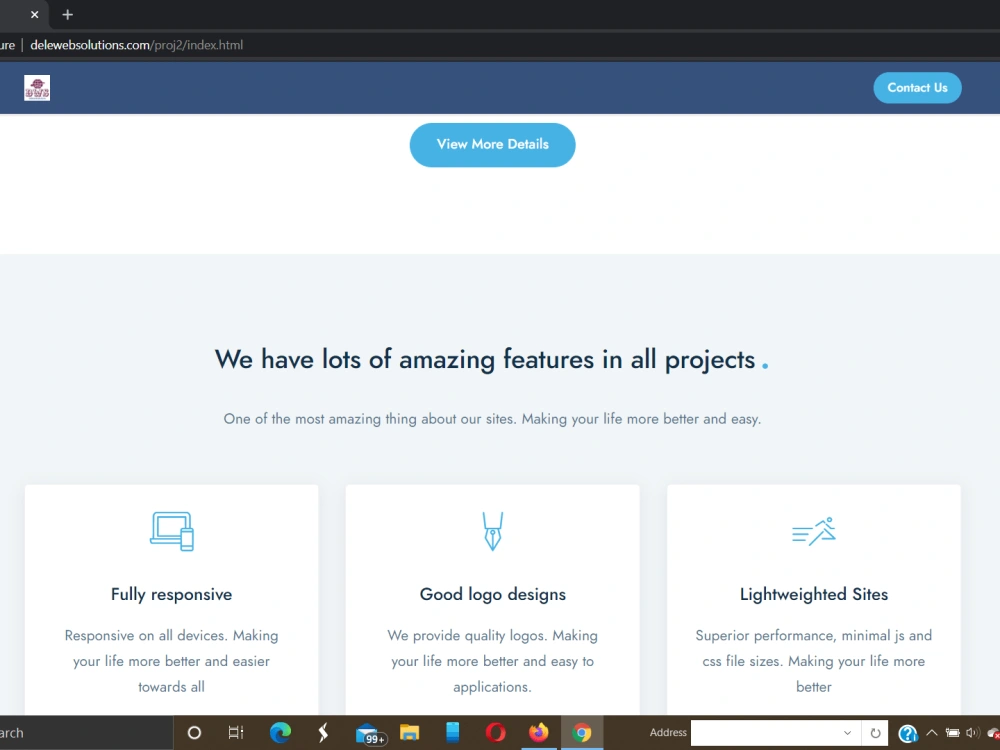Click the 'Superior performance, minimal js' description
Screen dimensions: 1000x750
814,661
